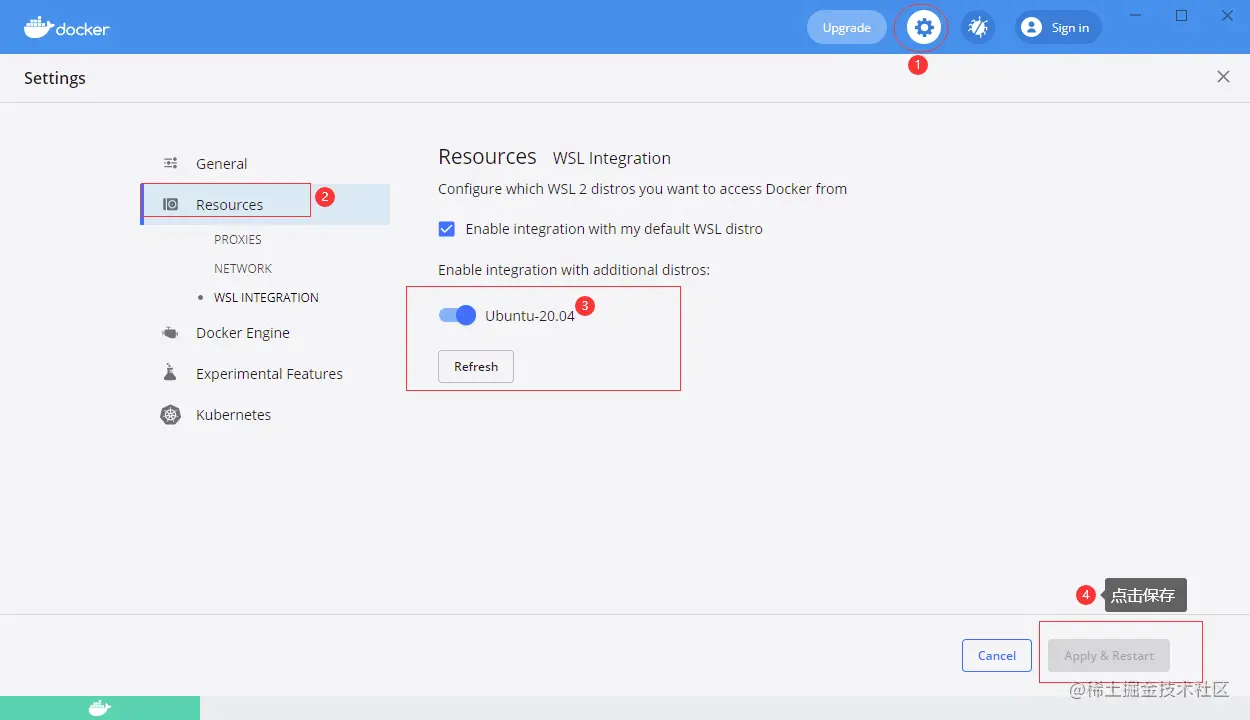
Task: Click the WSL Integration heading text
Action: coord(612,158)
